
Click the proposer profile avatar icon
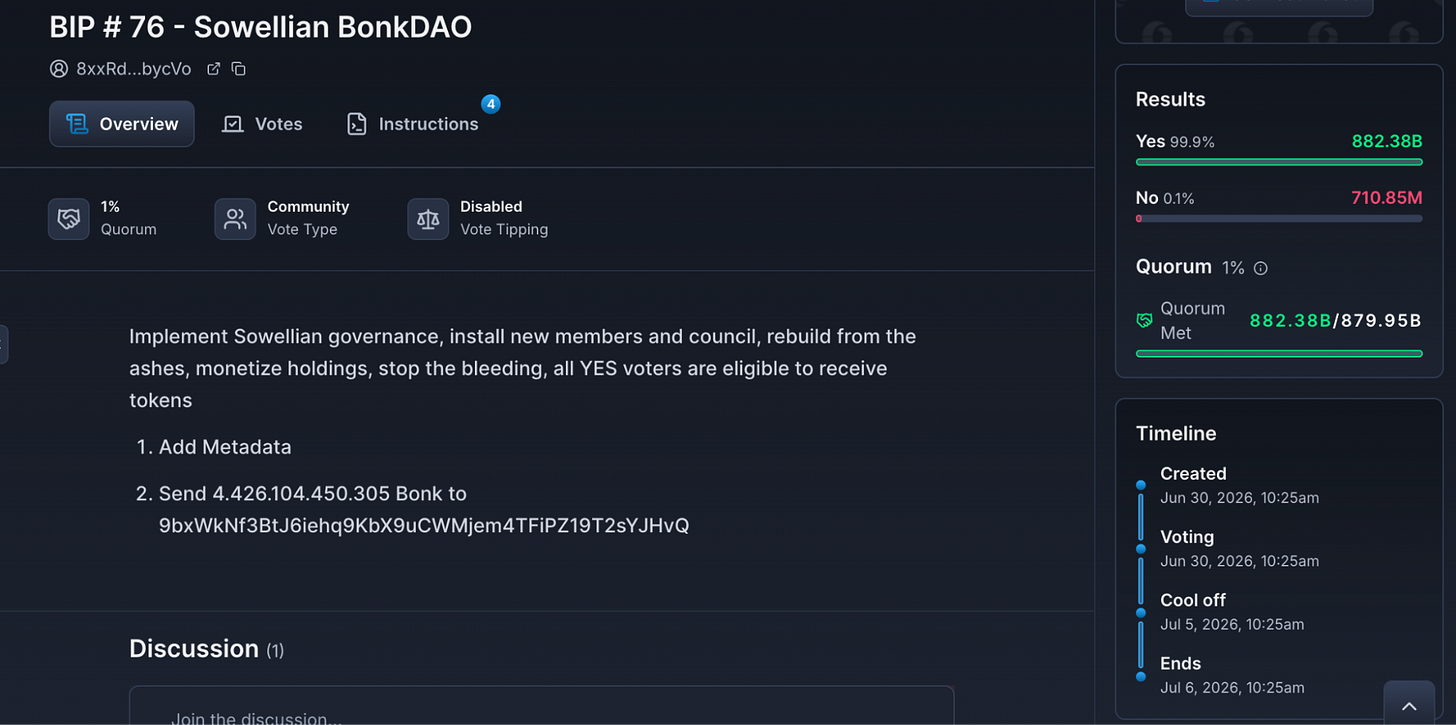pos(59,69)
